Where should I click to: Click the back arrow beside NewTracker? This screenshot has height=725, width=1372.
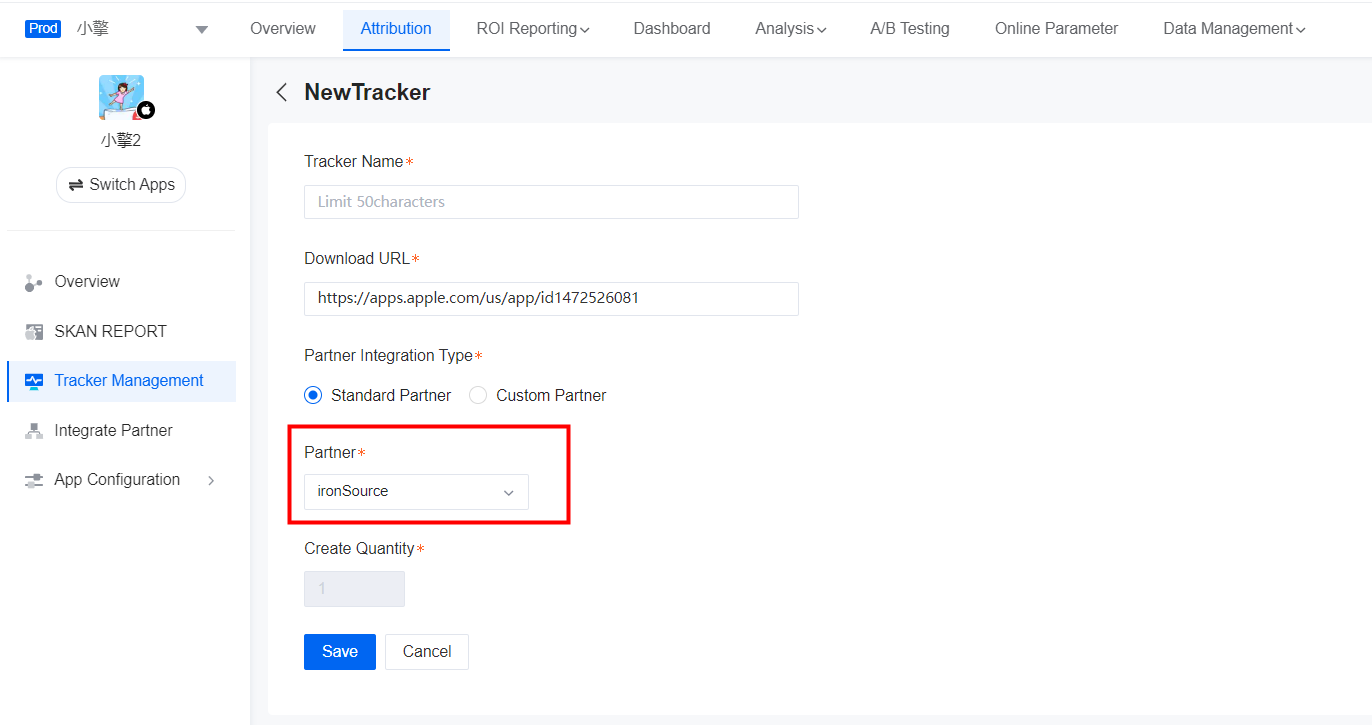tap(281, 91)
